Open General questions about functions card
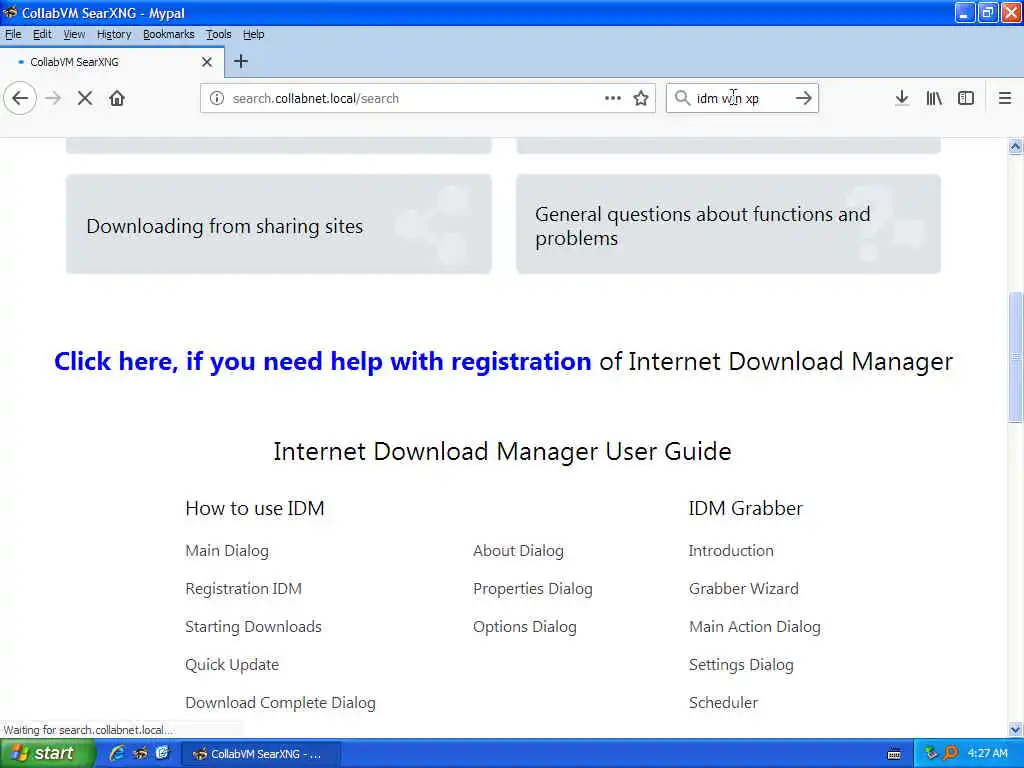Image resolution: width=1024 pixels, height=768 pixels. point(728,224)
